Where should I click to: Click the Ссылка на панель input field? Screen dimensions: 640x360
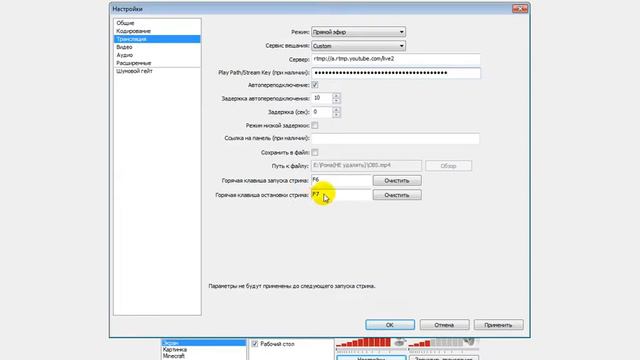[x=396, y=138]
